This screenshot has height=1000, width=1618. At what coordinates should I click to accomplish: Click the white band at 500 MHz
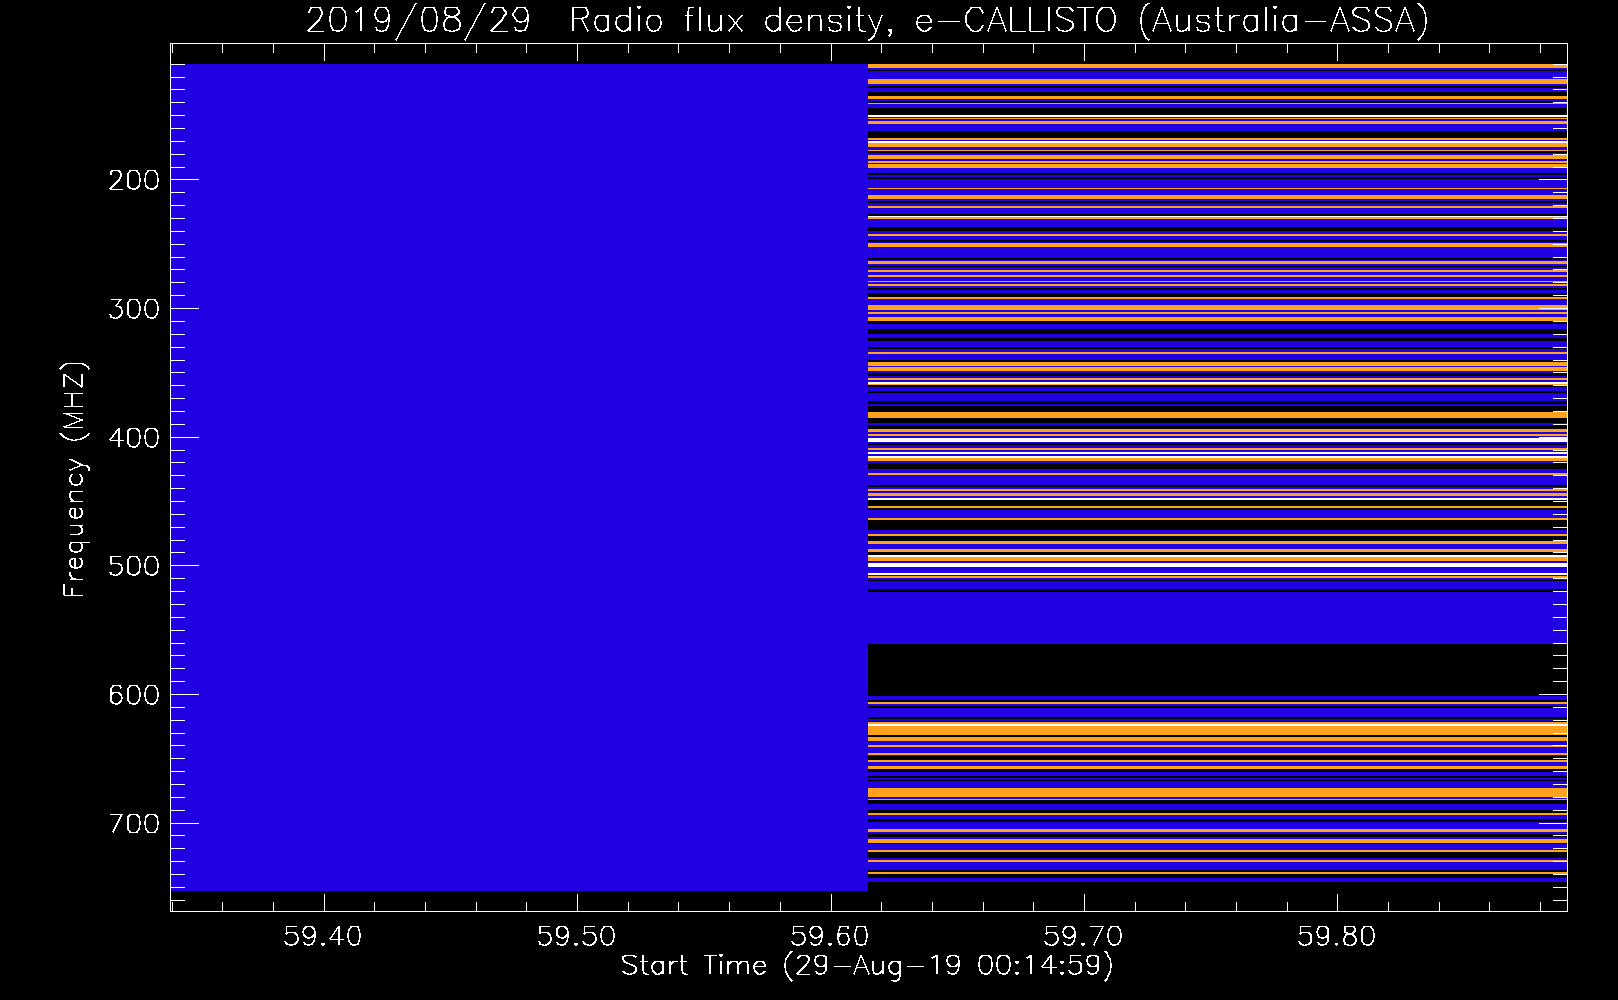(1217, 566)
